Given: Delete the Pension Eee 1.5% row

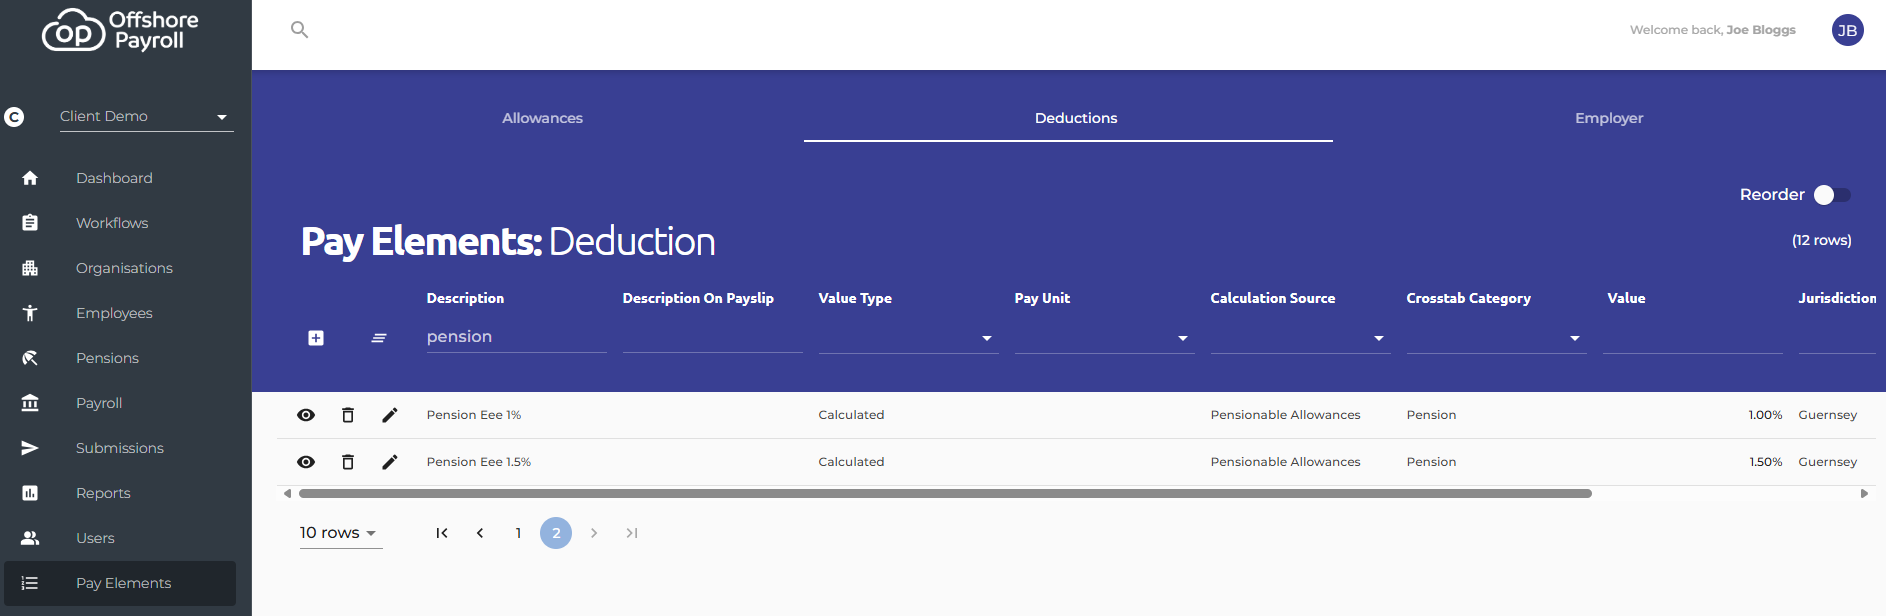Looking at the screenshot, I should click(x=348, y=462).
